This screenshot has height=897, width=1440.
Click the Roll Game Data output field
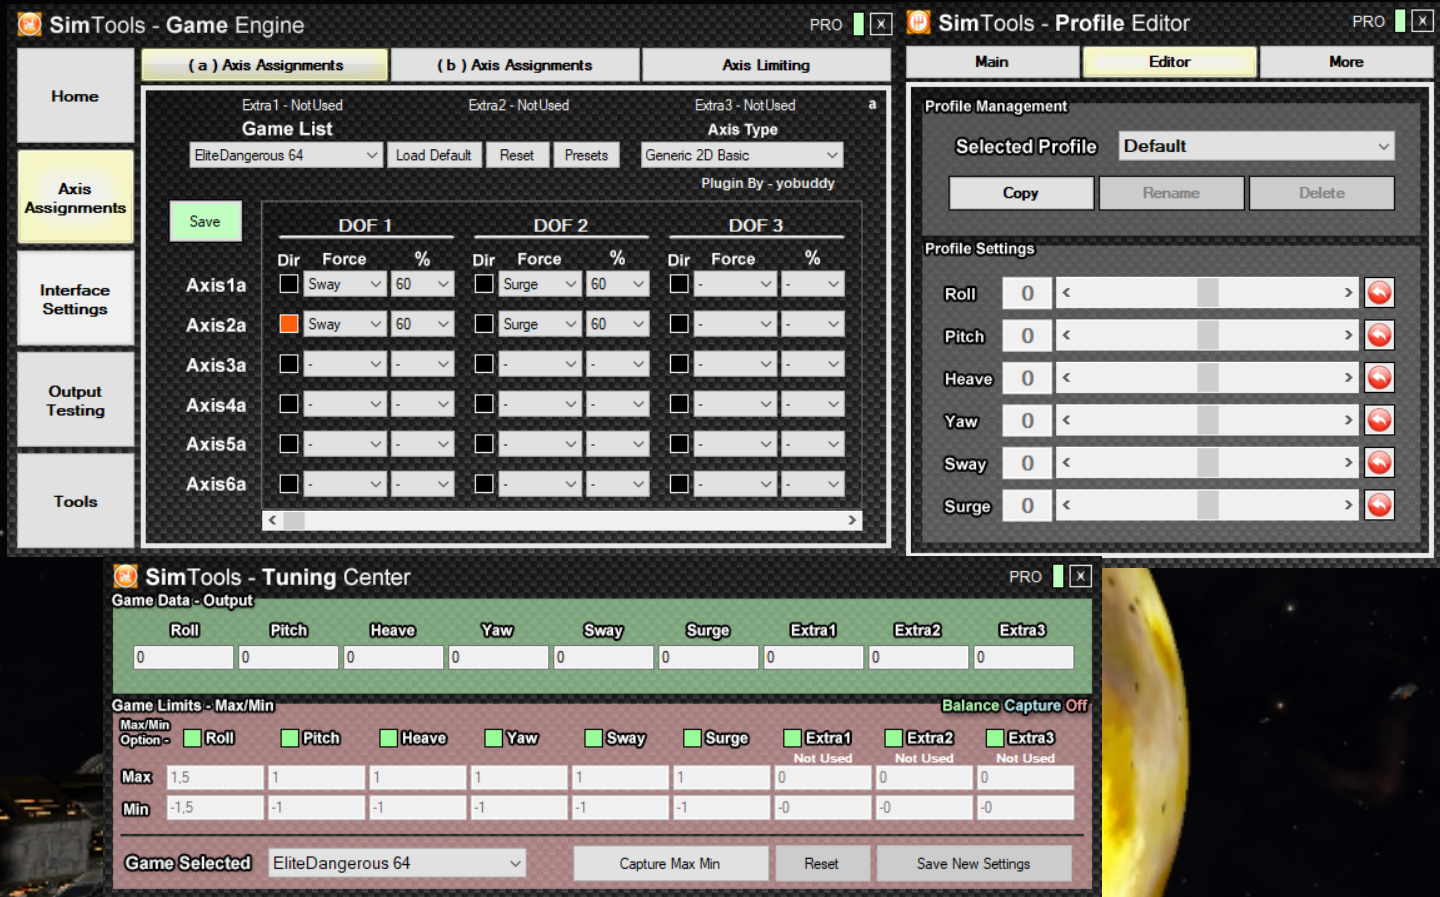(x=184, y=657)
